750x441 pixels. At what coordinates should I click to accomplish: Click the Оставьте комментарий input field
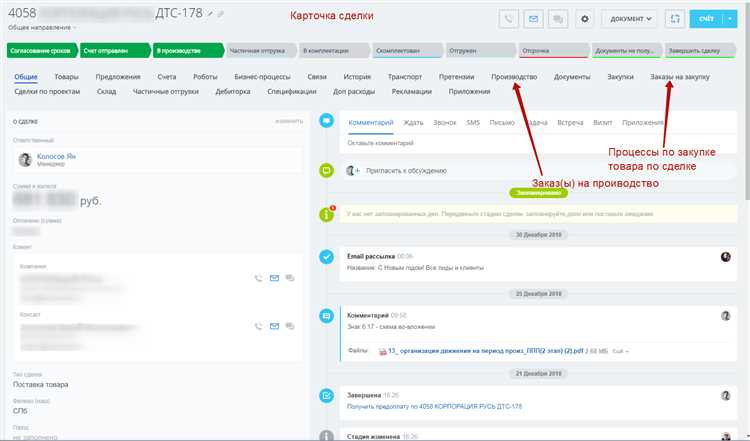pyautogui.click(x=538, y=143)
